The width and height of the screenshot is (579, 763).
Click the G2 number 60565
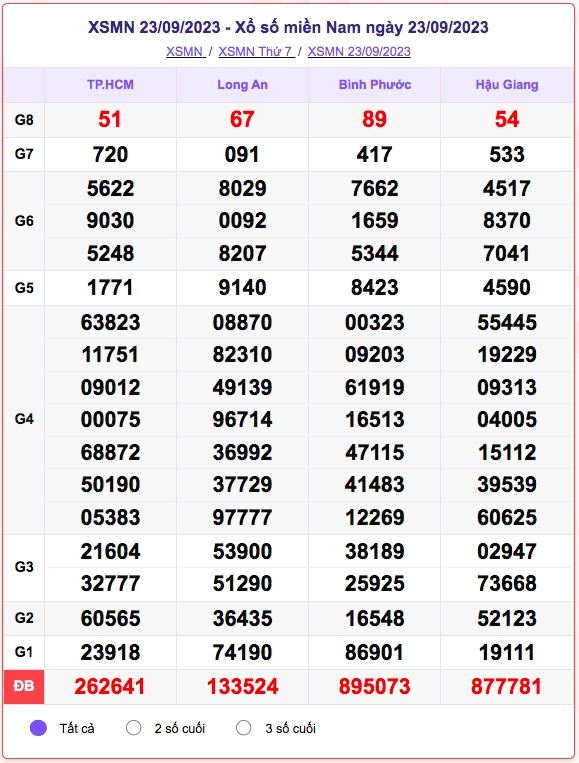110,618
